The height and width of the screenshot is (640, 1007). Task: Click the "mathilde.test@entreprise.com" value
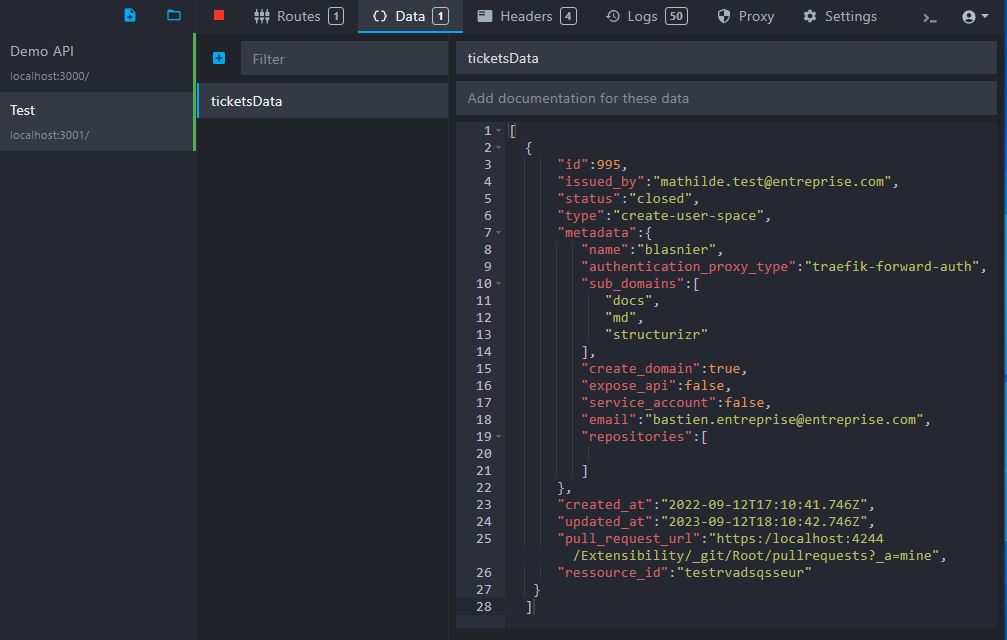tap(772, 182)
